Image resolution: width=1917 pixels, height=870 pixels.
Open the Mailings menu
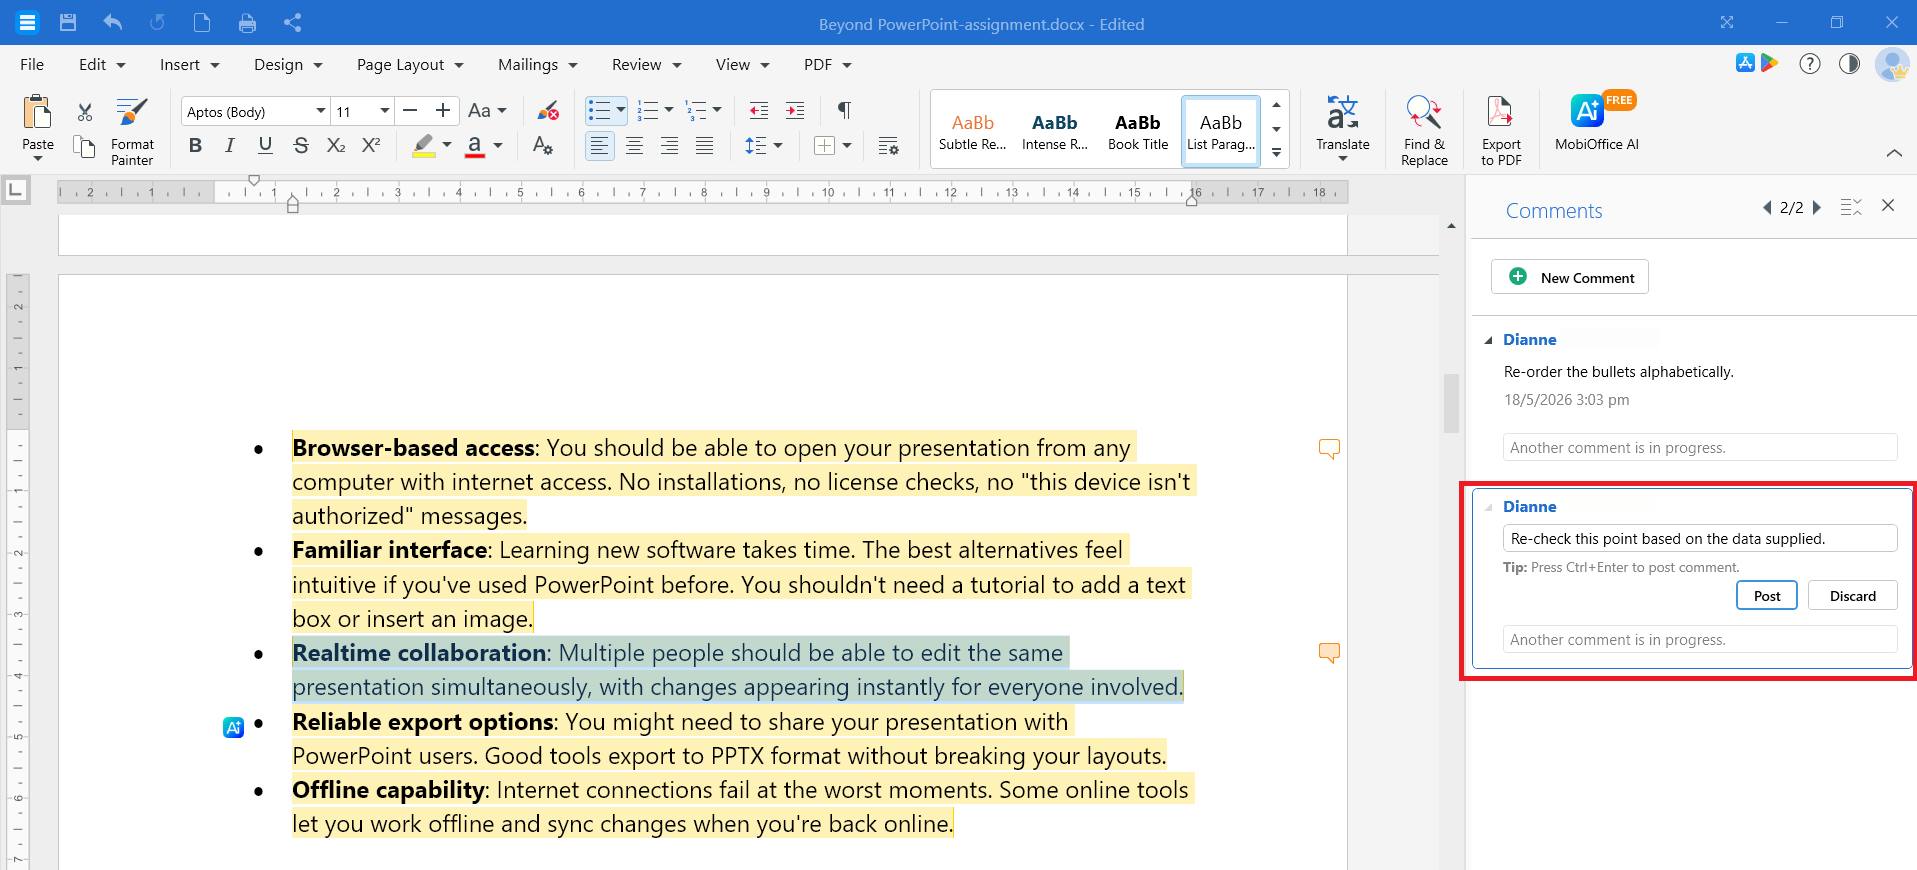tap(538, 65)
